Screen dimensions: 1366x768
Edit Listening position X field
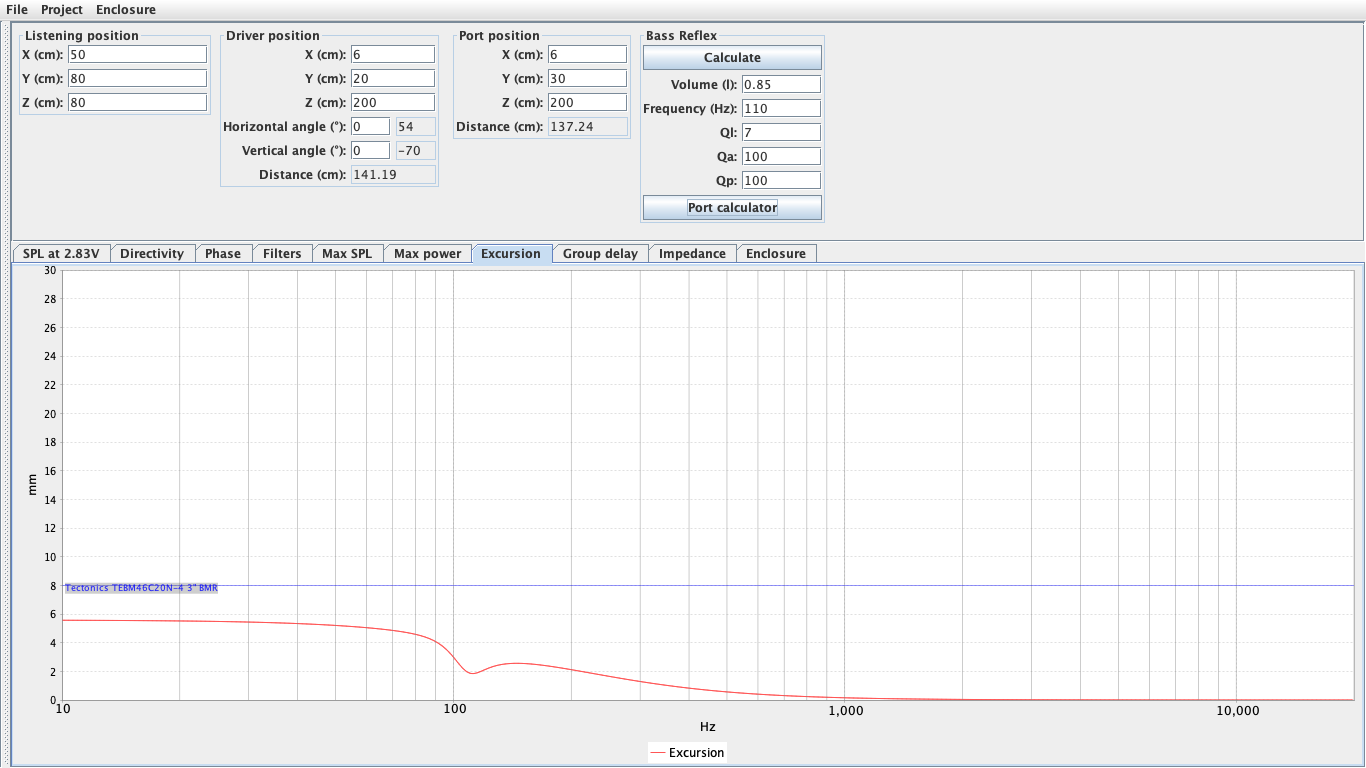pyautogui.click(x=137, y=54)
